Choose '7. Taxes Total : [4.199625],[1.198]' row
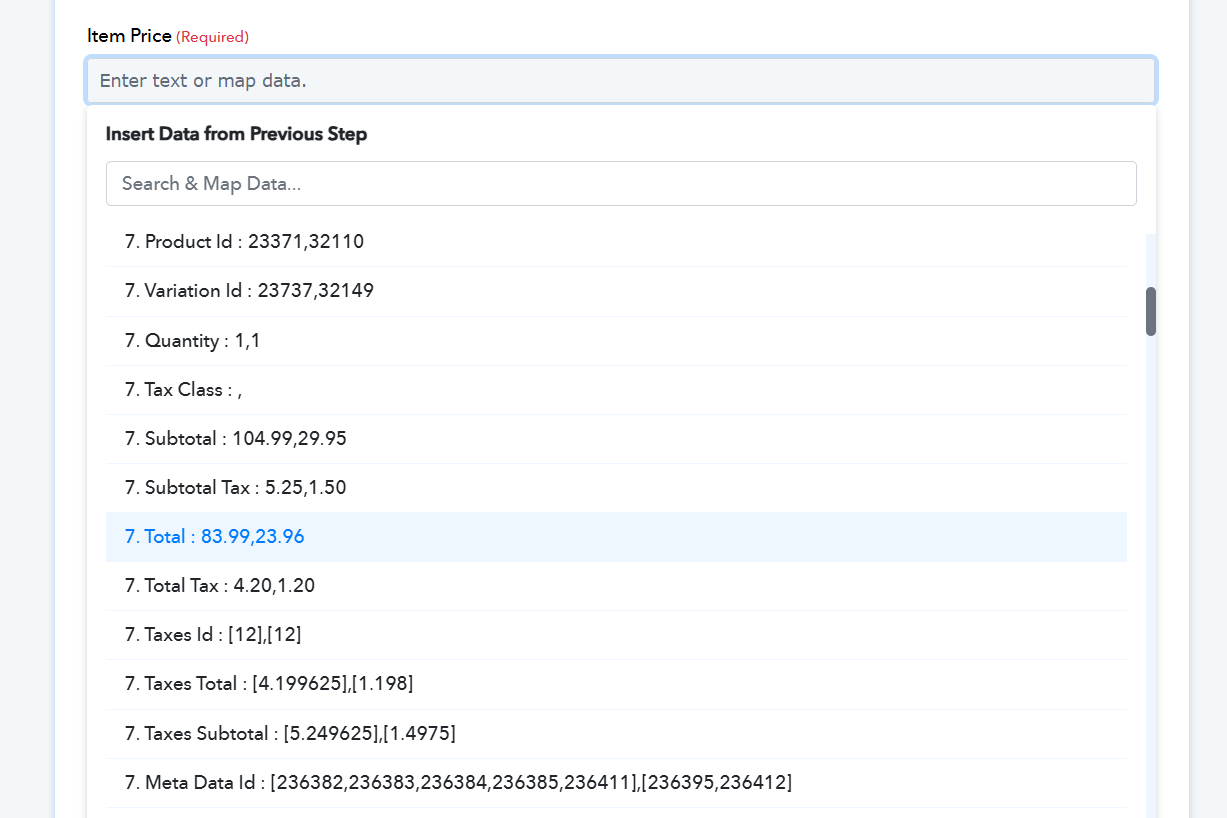 click(616, 684)
